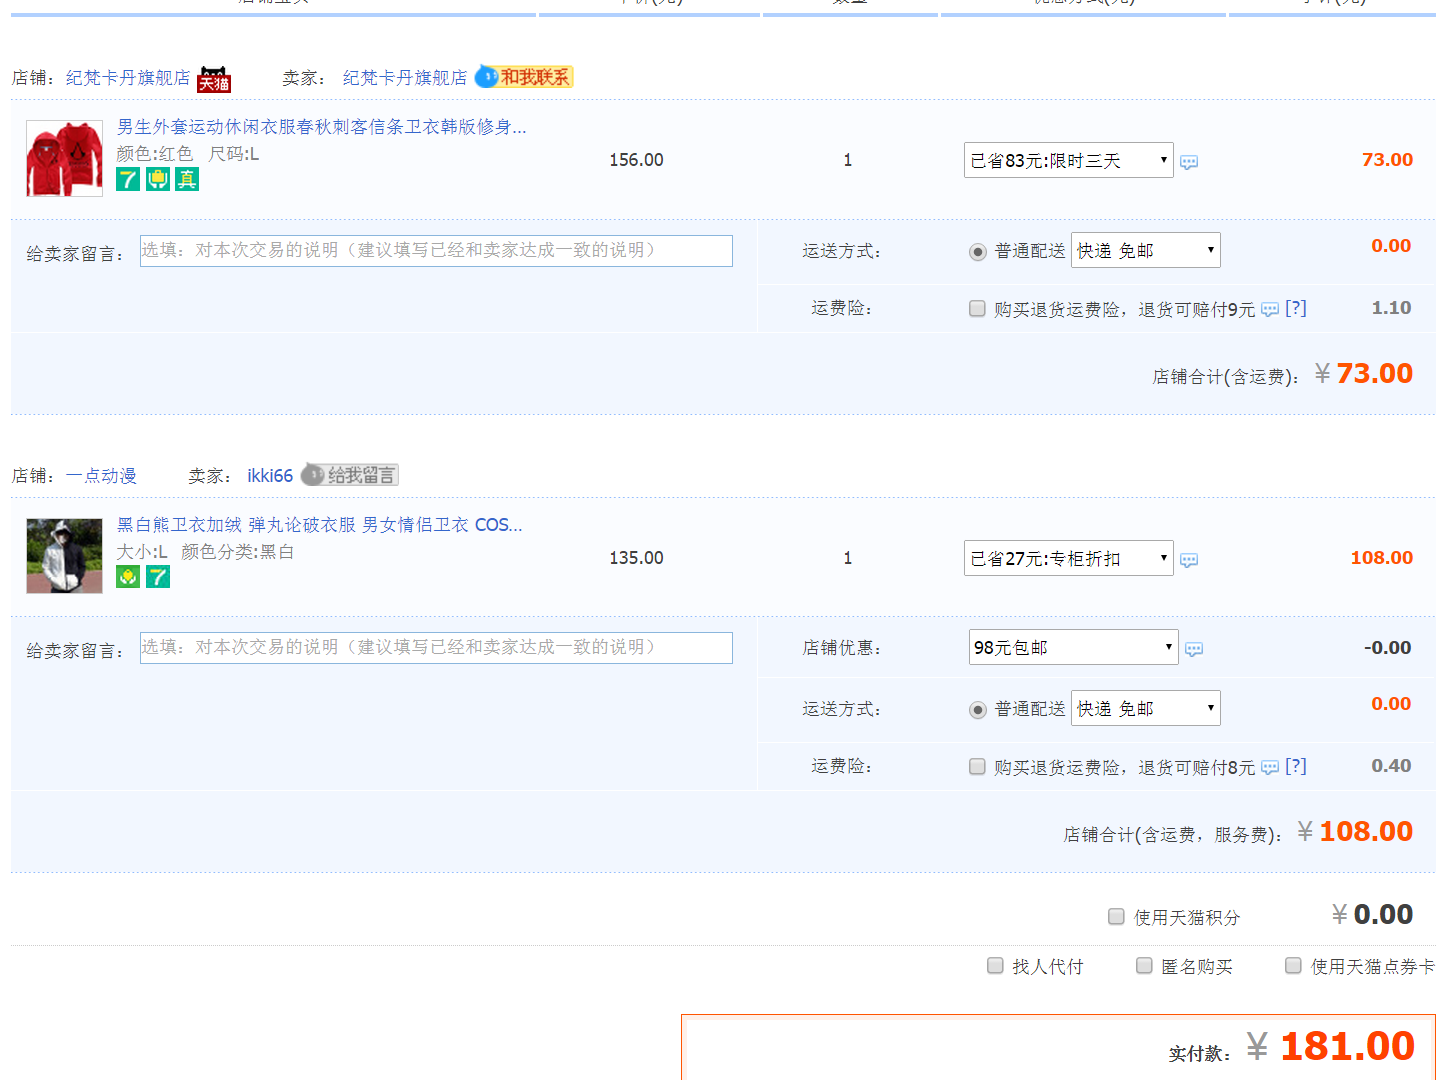
Task: Enable freight insurance with 9元 return compensation
Action: click(977, 309)
